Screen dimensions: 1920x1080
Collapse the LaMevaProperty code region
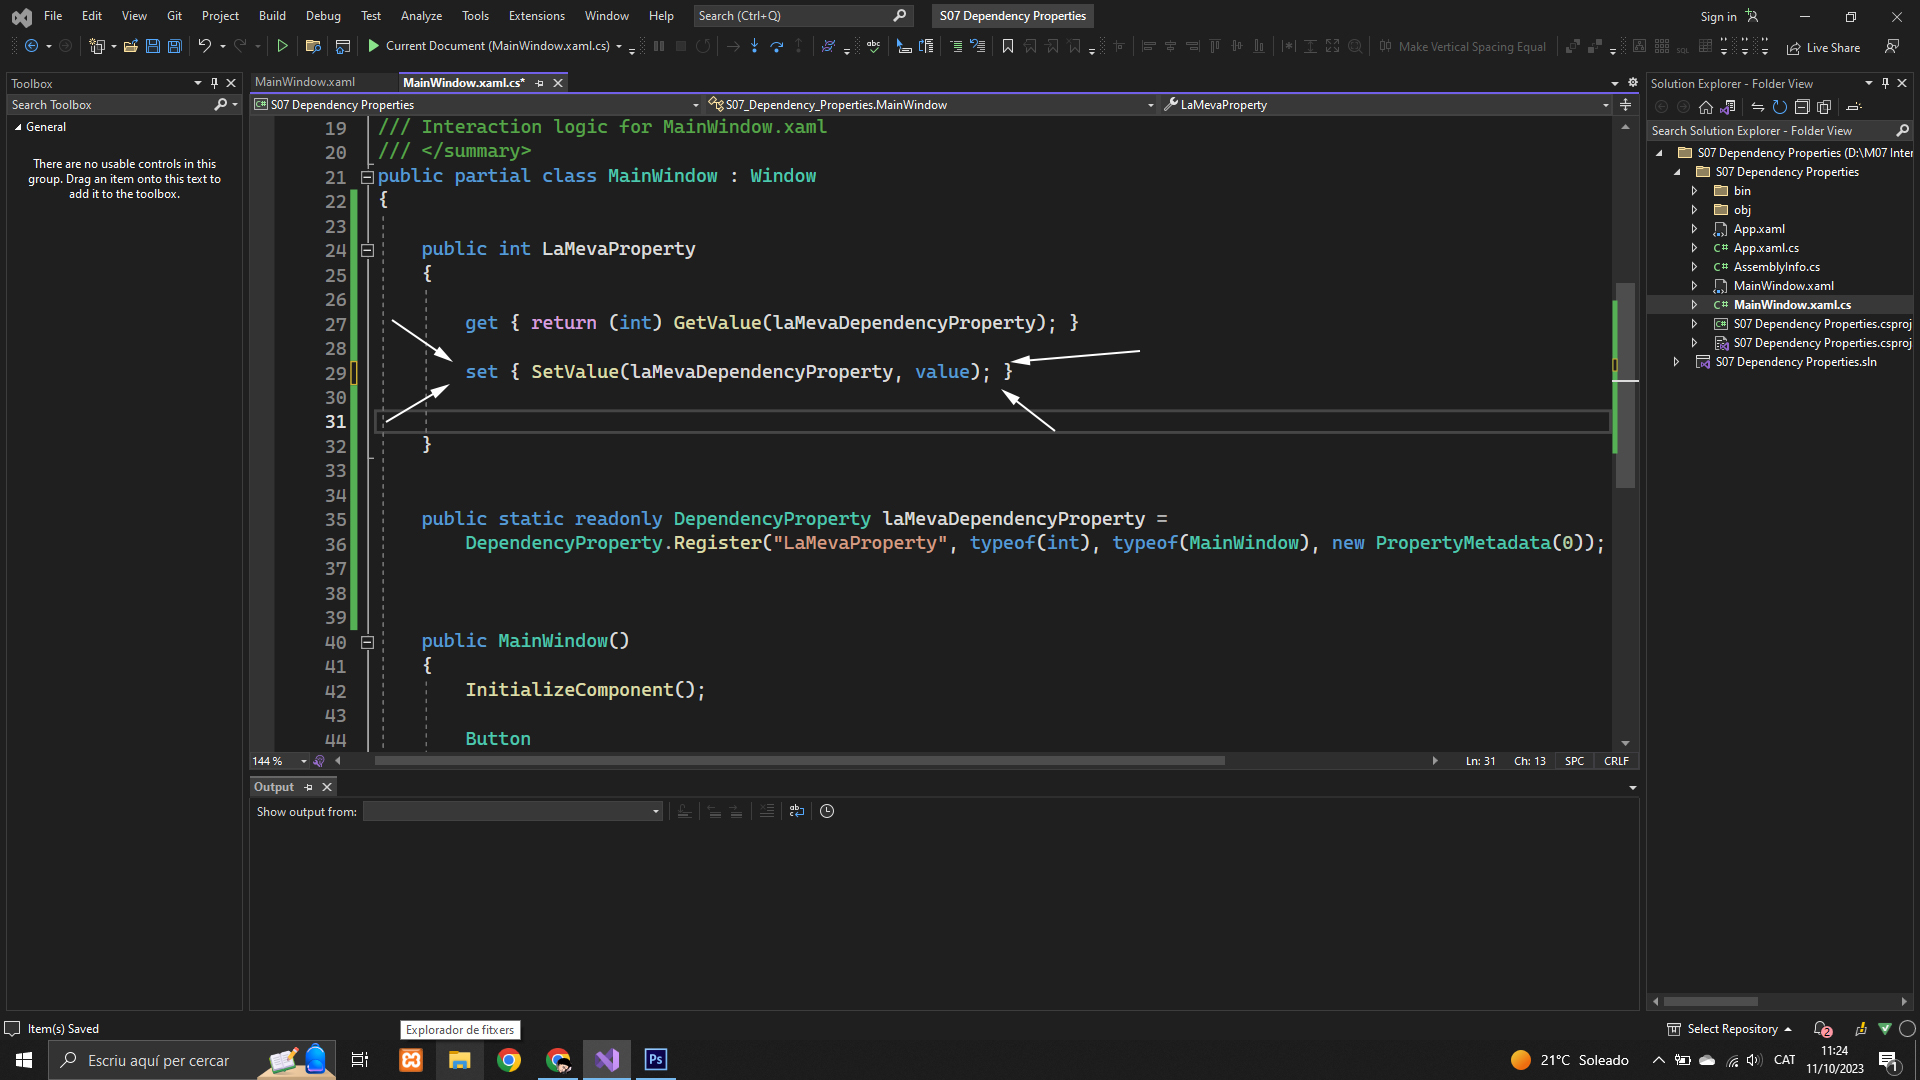point(367,250)
